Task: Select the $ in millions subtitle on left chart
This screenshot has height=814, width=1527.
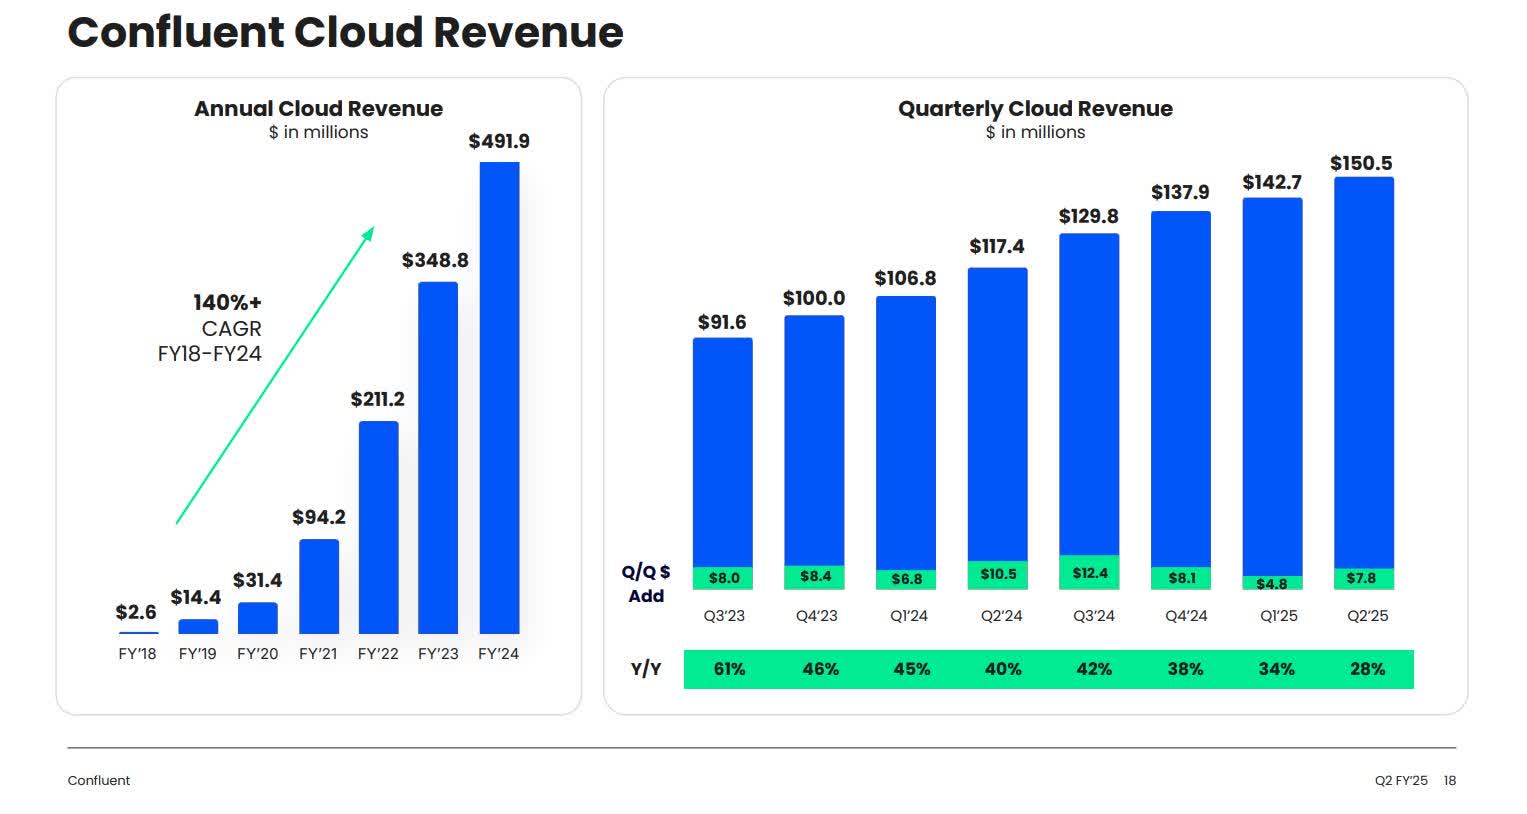Action: [318, 132]
